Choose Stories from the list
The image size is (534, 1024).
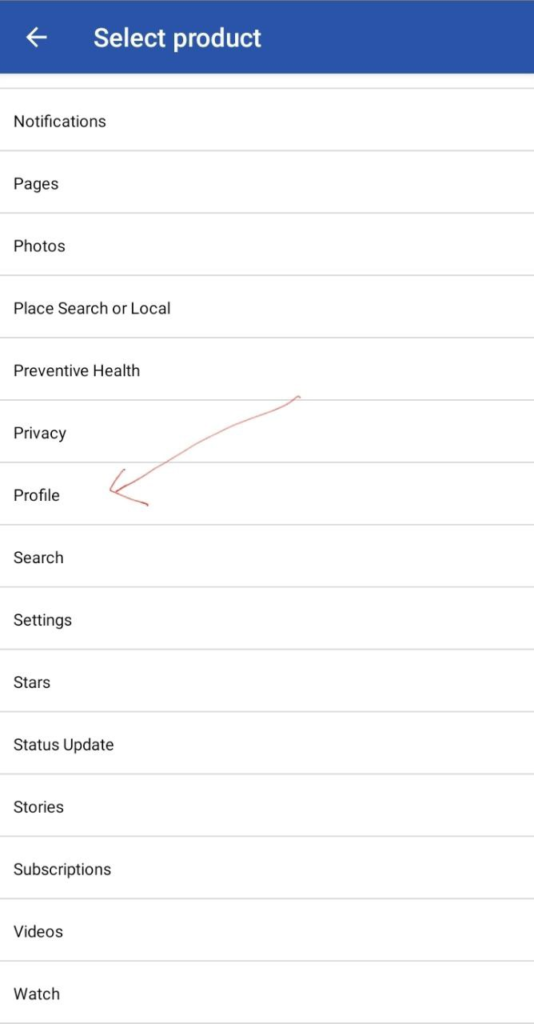coord(267,807)
